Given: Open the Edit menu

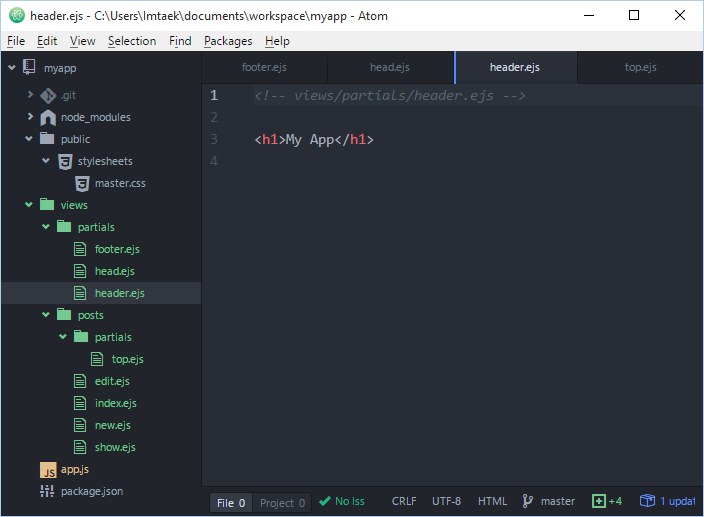Looking at the screenshot, I should (47, 41).
